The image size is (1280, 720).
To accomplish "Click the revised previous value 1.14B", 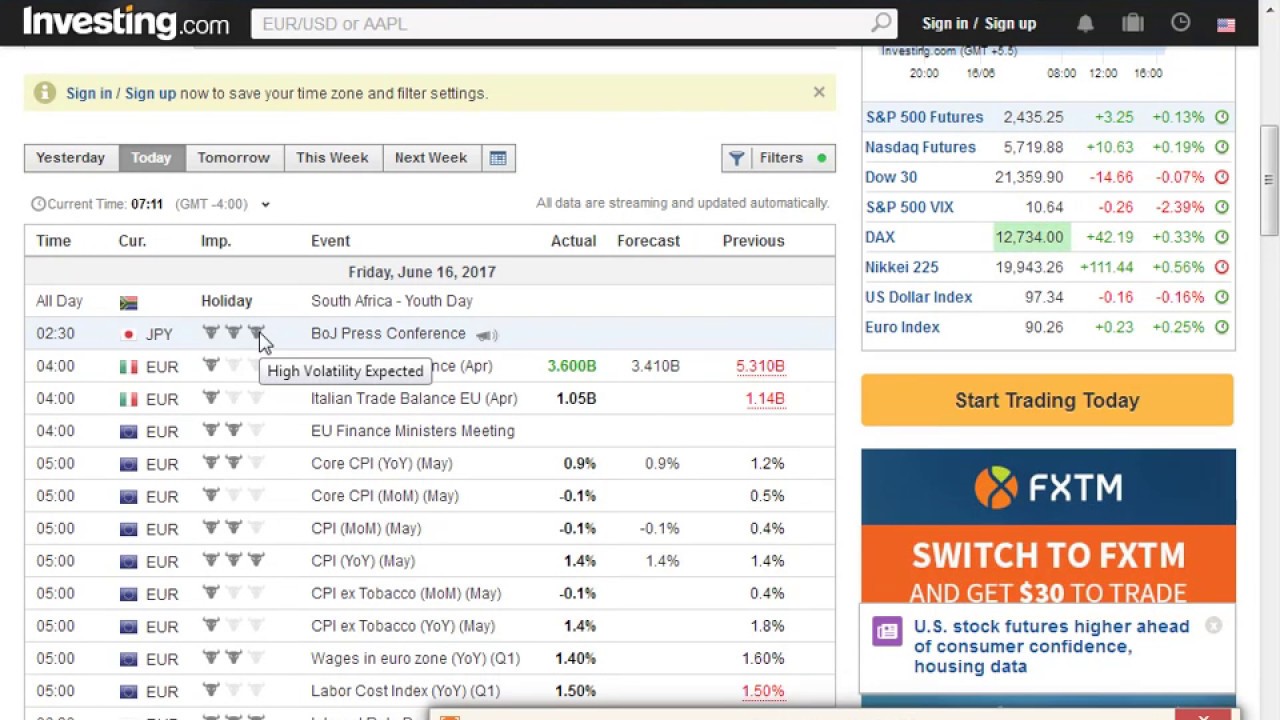I will coord(765,398).
